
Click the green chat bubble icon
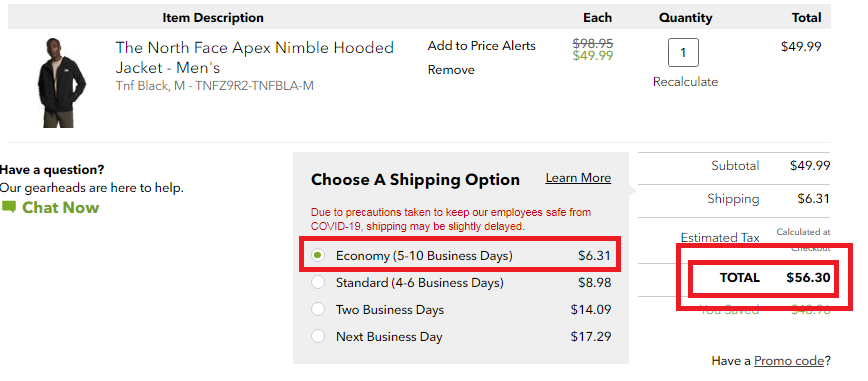tap(9, 208)
